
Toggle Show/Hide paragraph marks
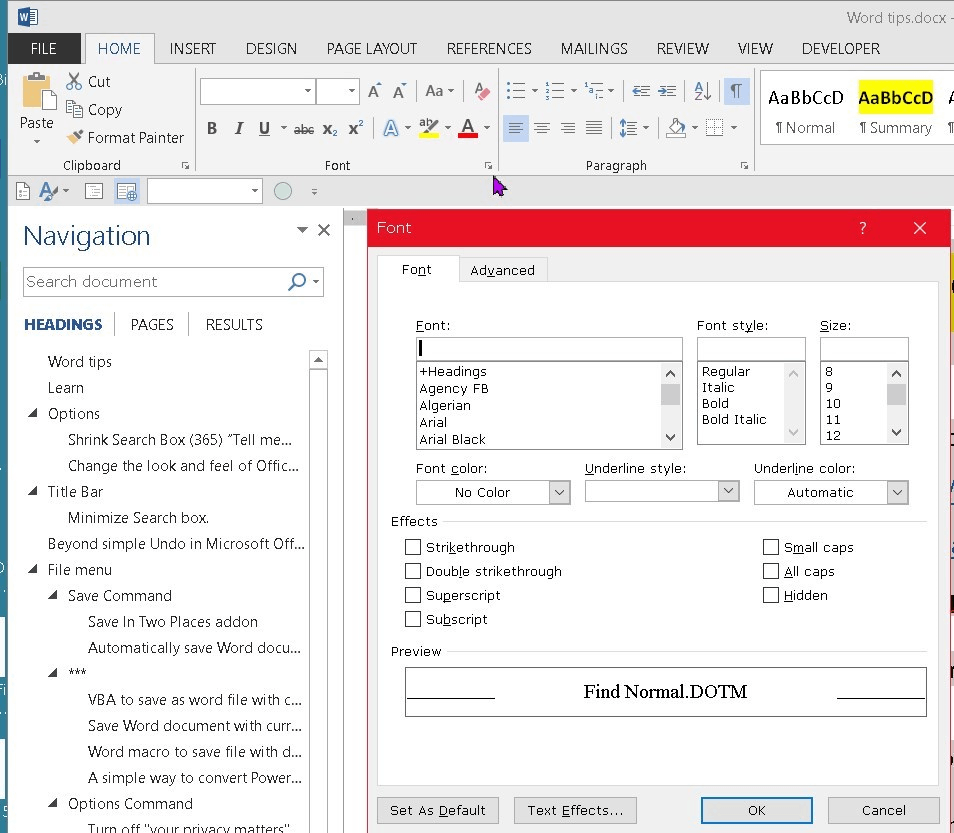click(x=736, y=91)
